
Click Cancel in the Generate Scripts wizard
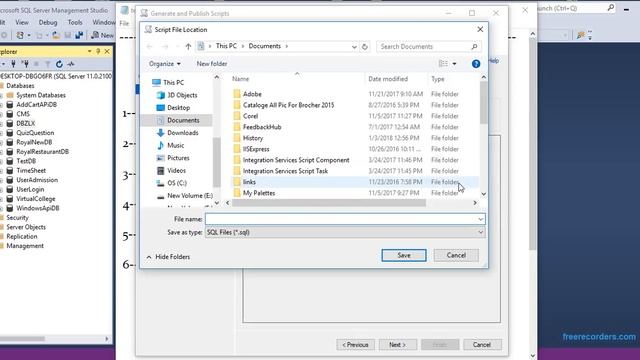[x=482, y=344]
